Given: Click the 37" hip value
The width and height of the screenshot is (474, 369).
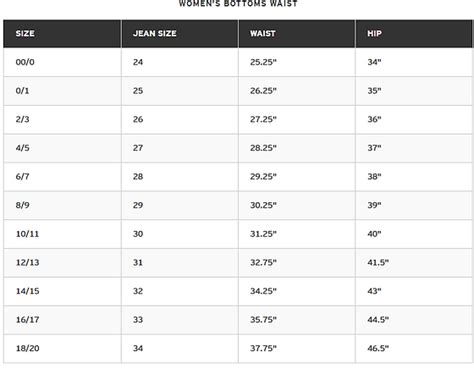Looking at the screenshot, I should [374, 148].
